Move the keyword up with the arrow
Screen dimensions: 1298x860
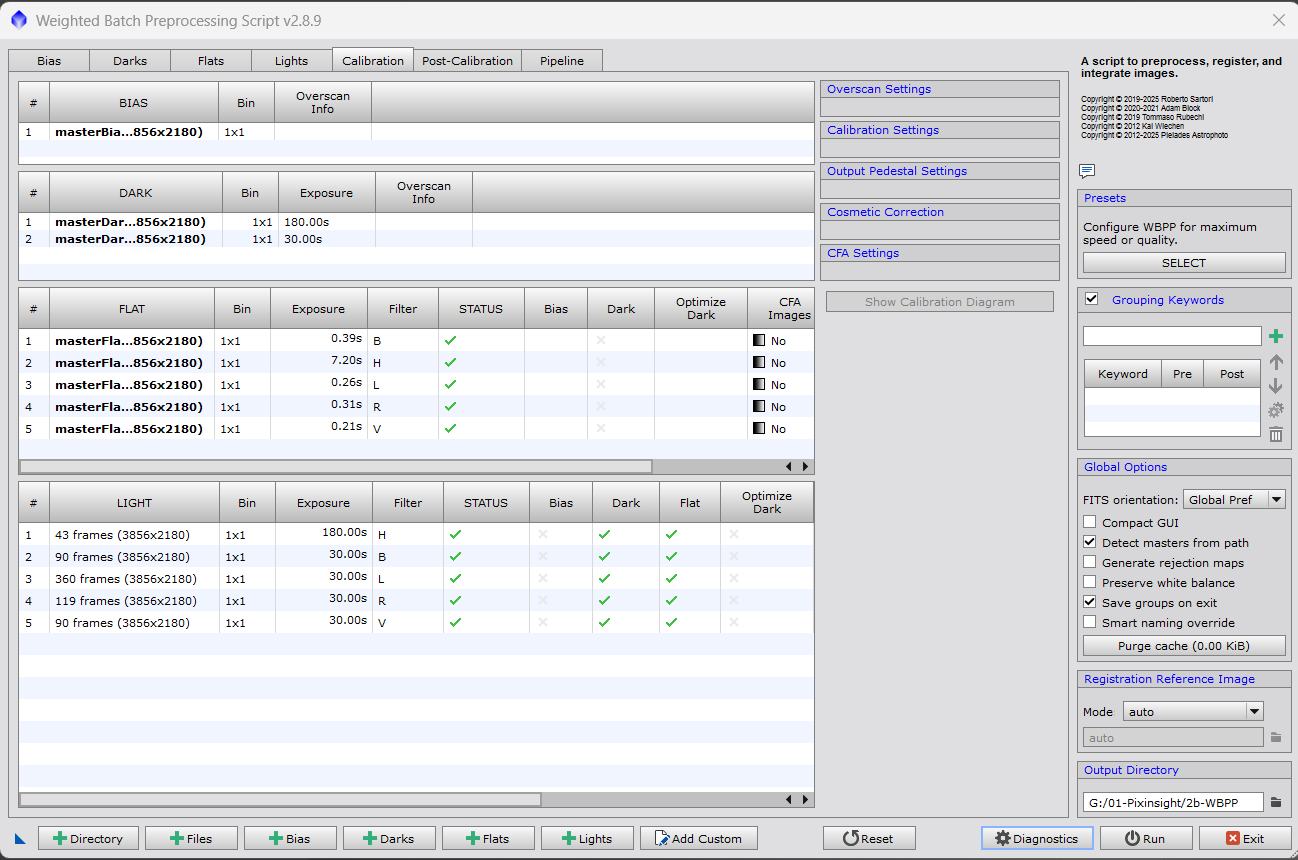pos(1276,362)
